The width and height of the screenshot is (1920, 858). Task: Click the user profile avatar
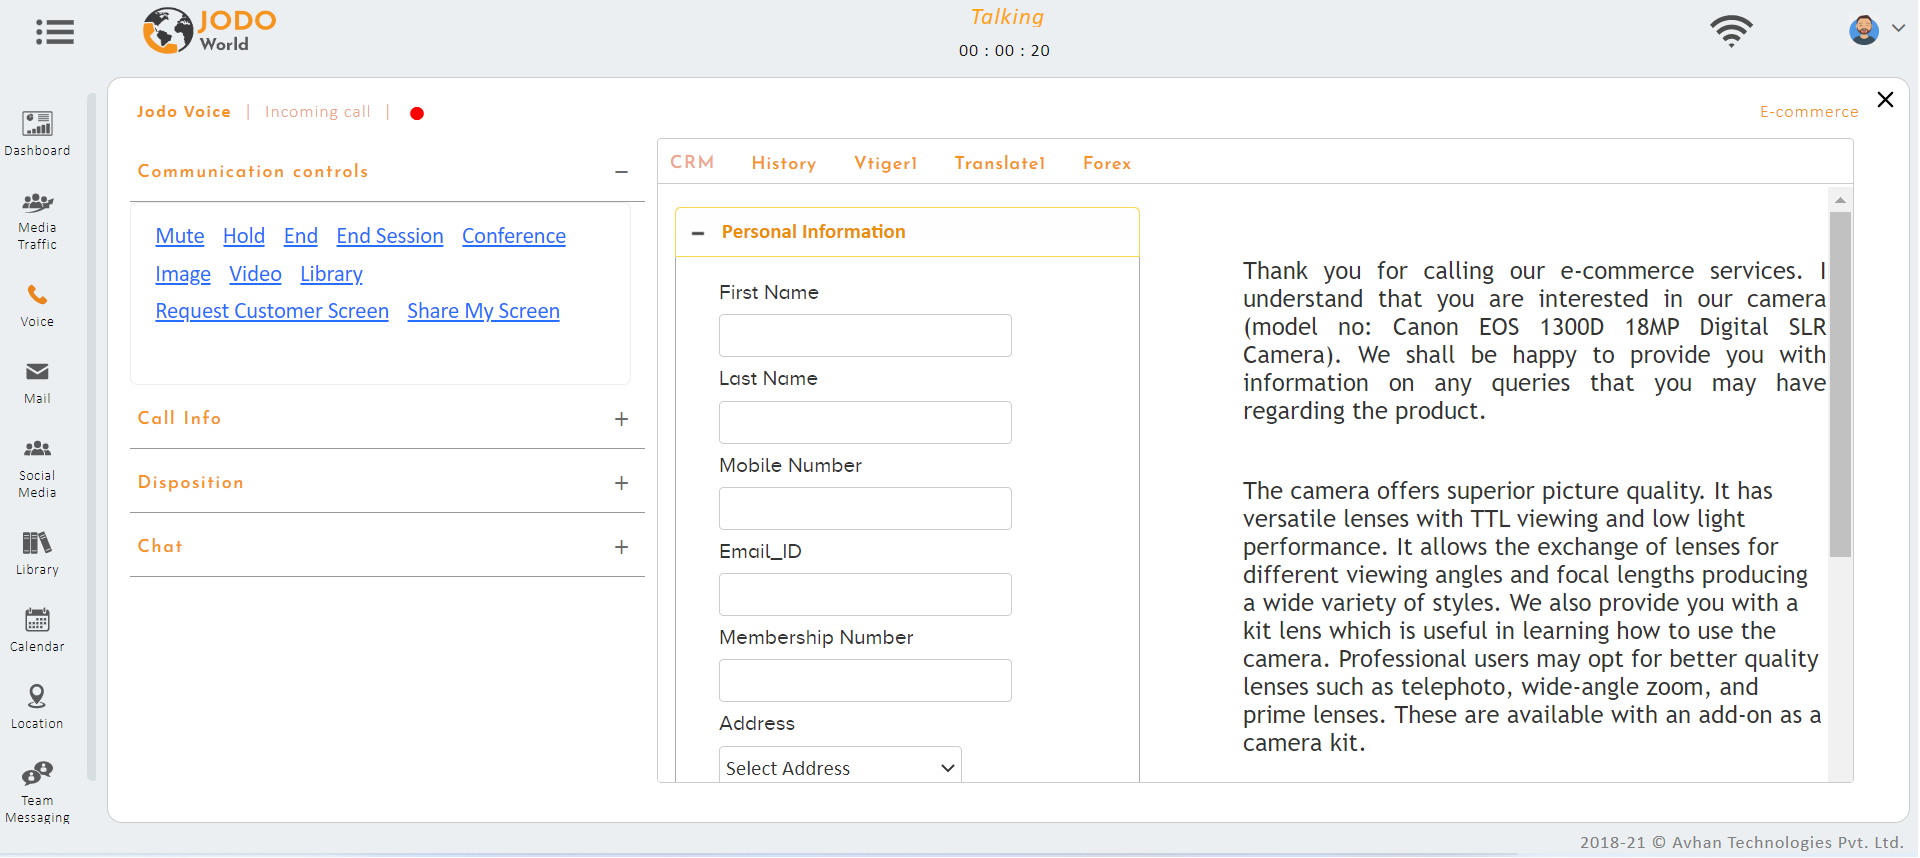click(1863, 30)
